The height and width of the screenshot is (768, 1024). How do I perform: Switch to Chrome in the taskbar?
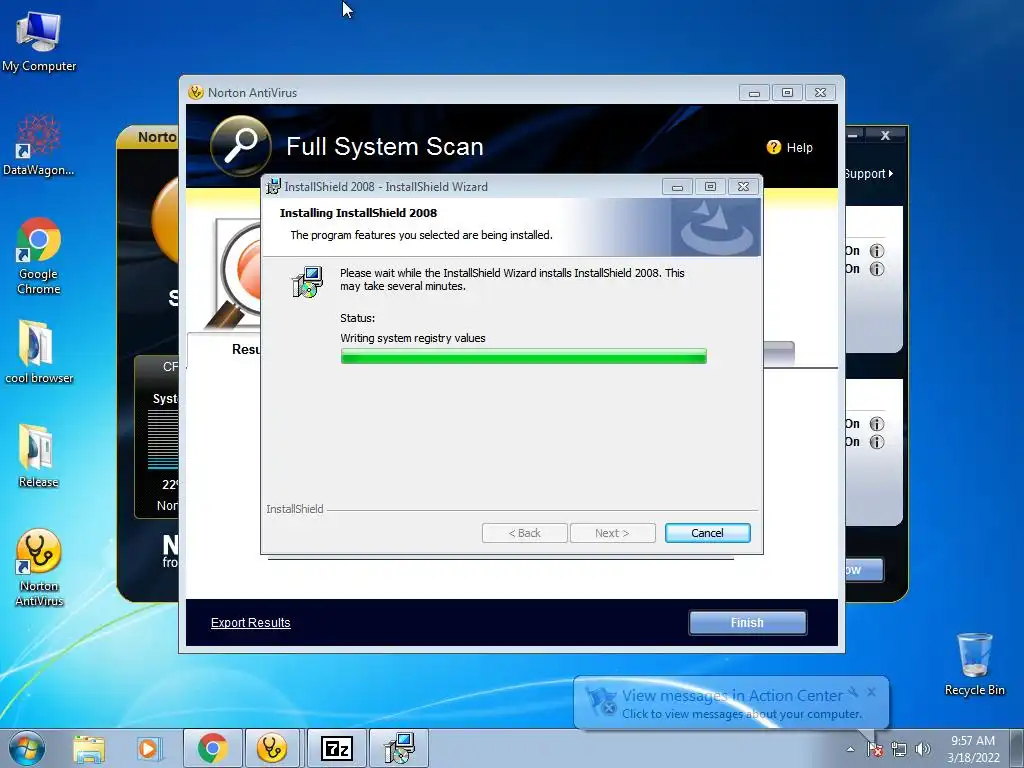pos(212,748)
